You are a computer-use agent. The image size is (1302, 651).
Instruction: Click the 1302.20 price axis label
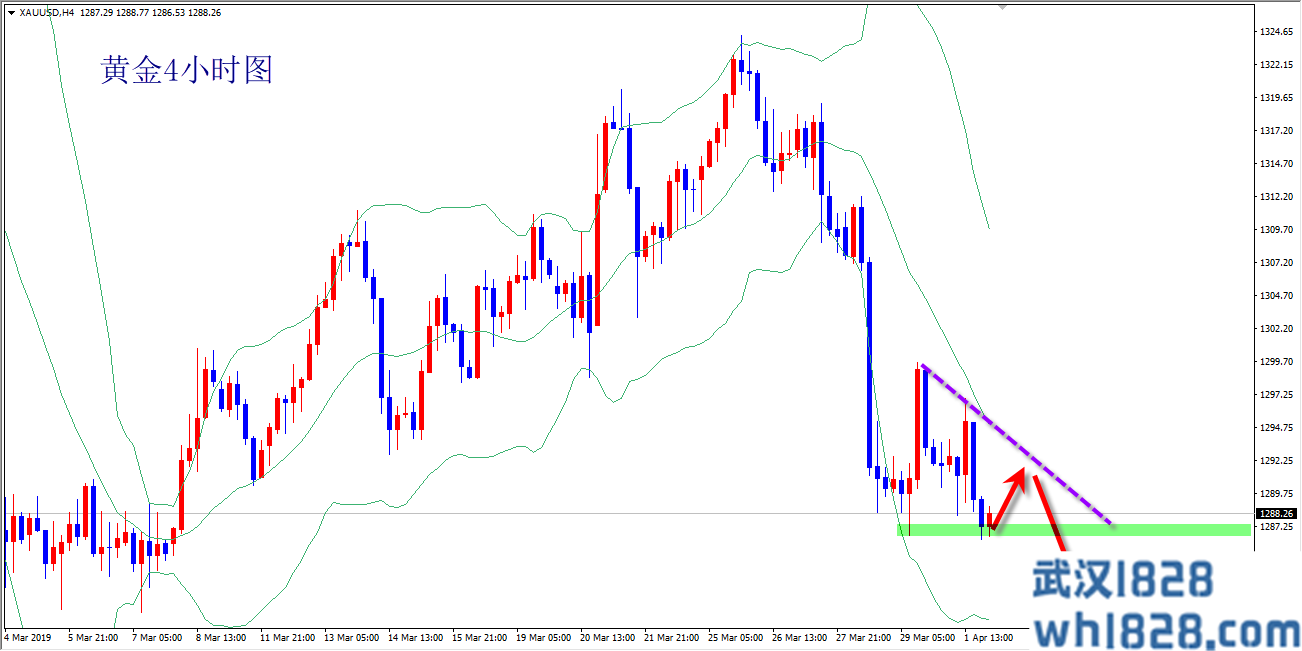pyautogui.click(x=1276, y=329)
